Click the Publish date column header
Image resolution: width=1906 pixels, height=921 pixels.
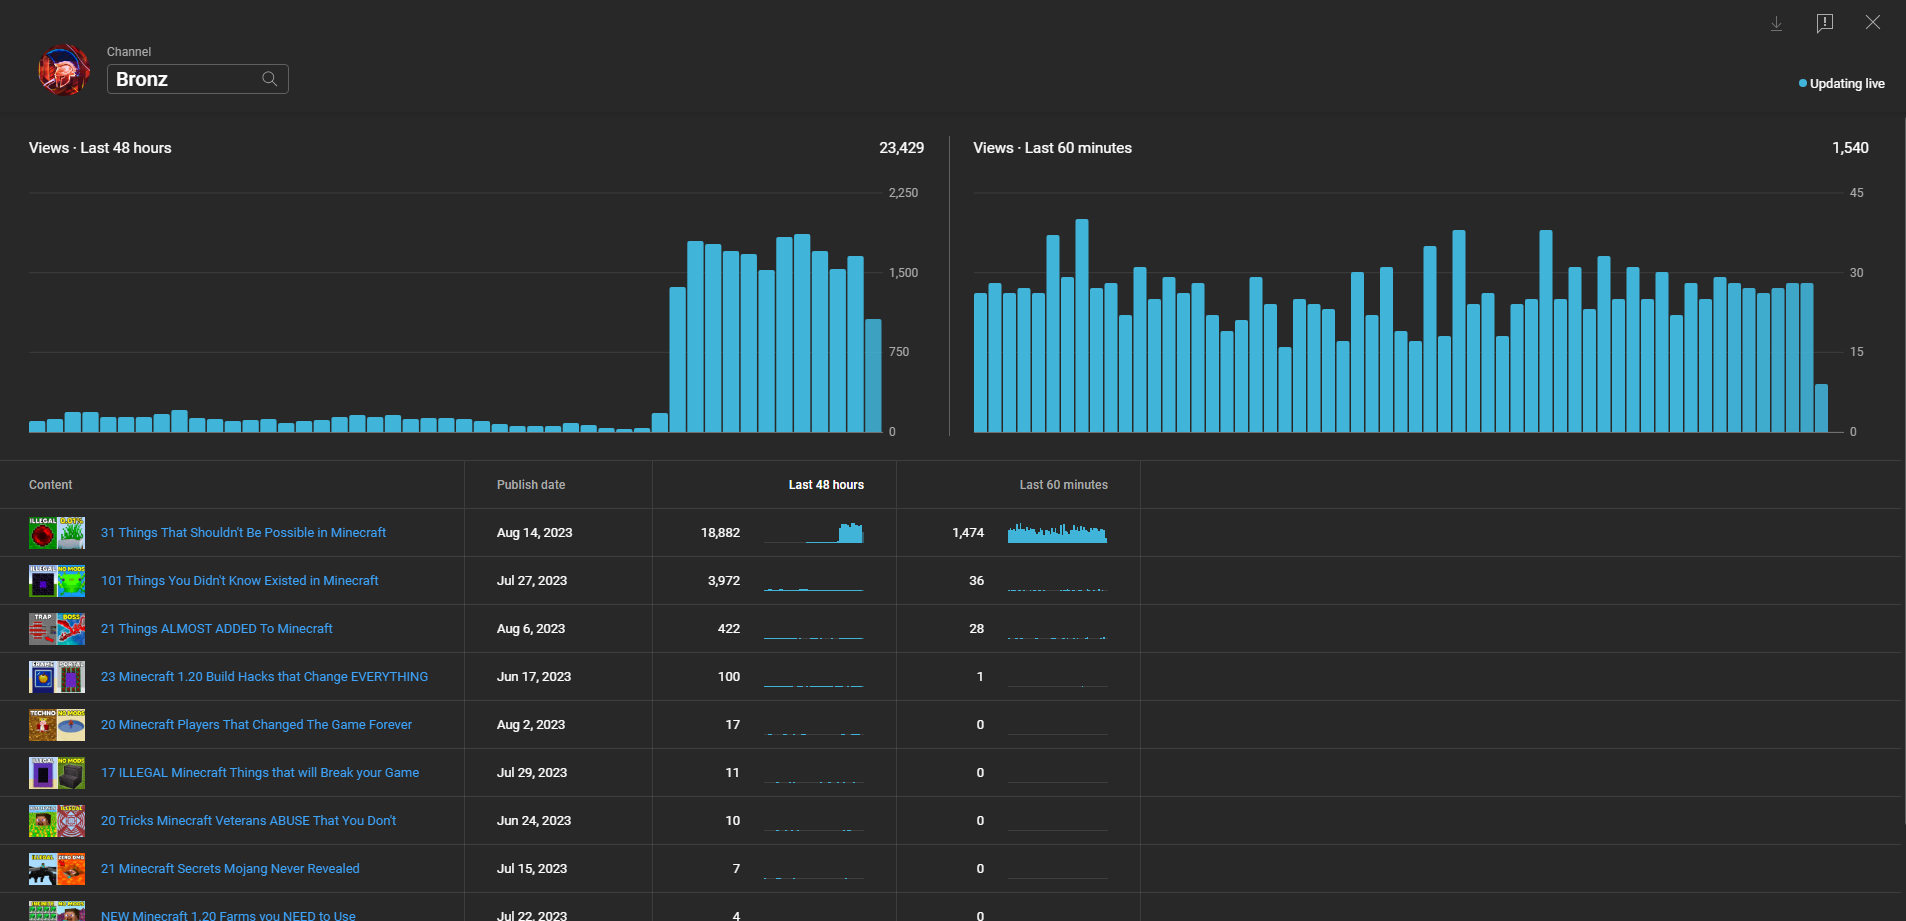[531, 485]
